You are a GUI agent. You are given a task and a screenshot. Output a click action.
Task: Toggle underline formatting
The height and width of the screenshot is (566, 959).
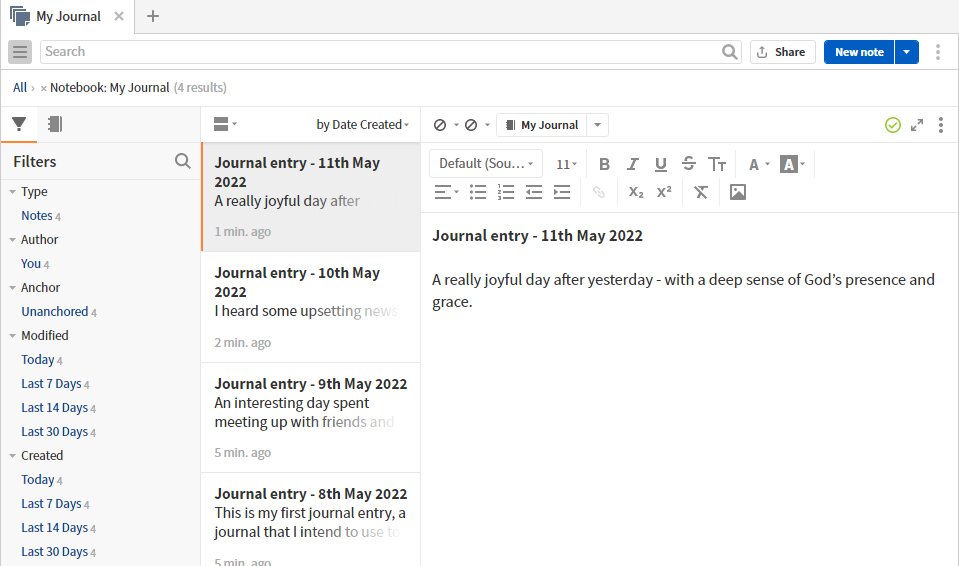[x=661, y=164]
